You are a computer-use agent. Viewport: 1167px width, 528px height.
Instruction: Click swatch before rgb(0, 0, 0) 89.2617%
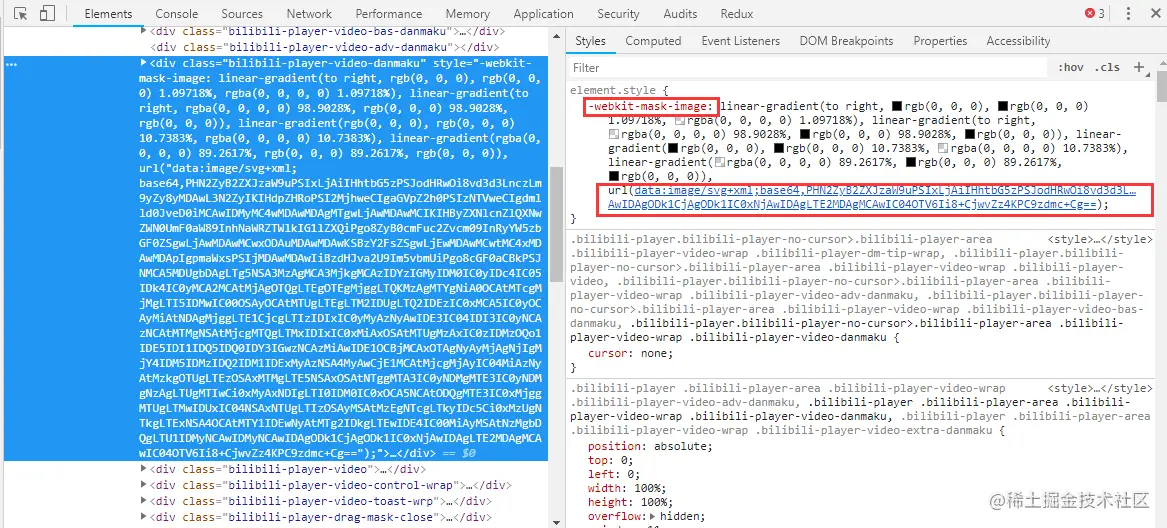coord(910,162)
